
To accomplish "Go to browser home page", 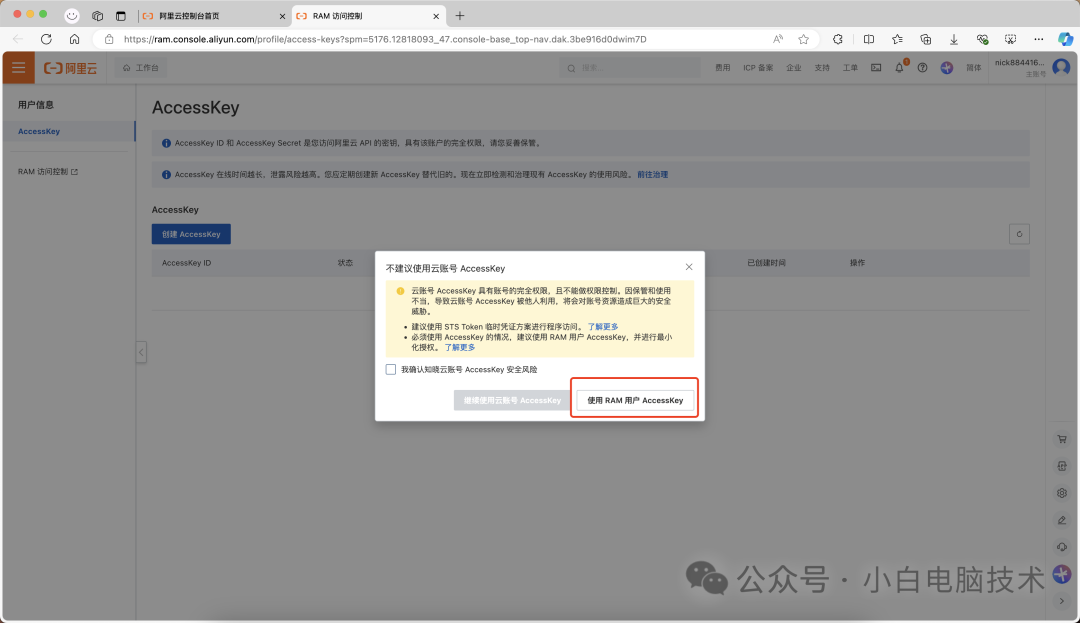I will 74,39.
